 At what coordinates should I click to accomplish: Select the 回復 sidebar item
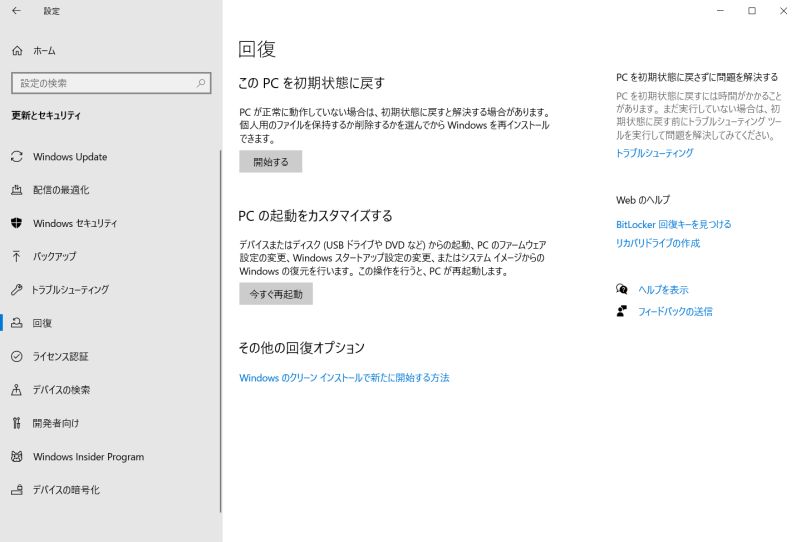coord(110,323)
